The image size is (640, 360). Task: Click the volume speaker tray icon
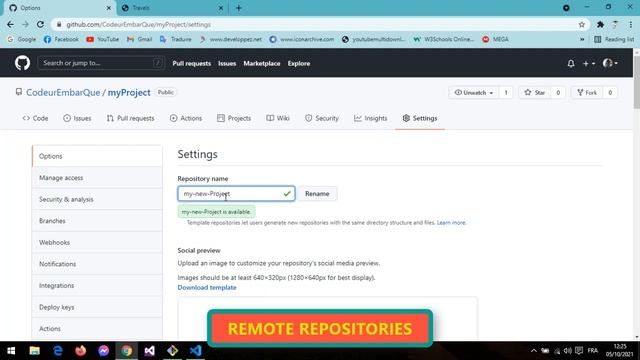pos(567,351)
